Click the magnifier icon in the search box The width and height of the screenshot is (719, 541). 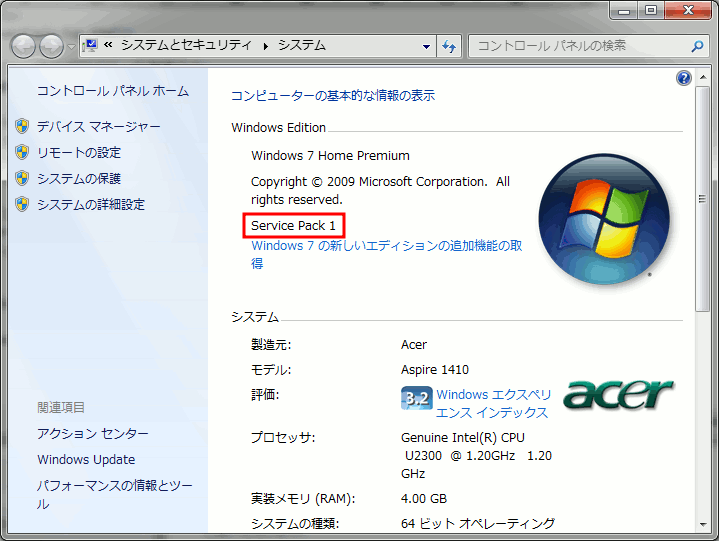coord(697,46)
